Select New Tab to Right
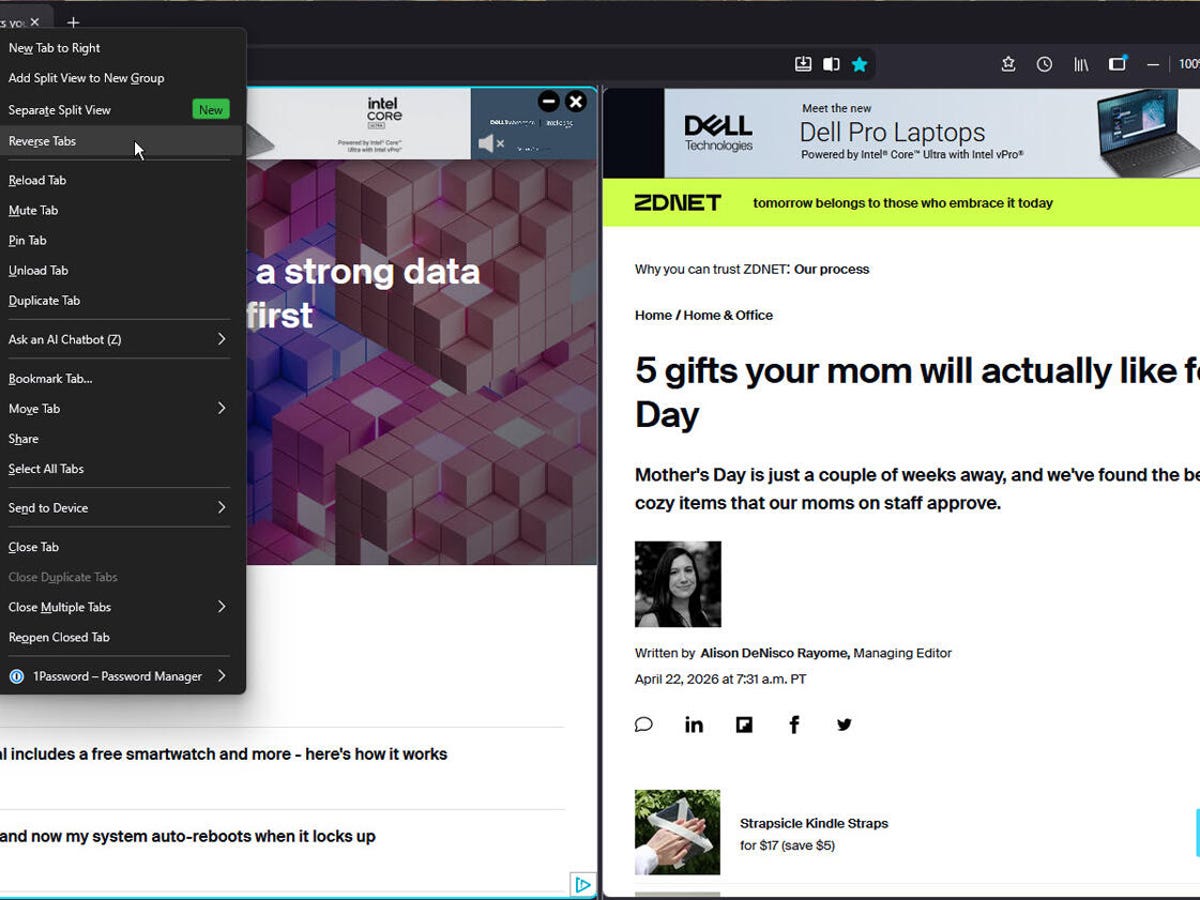 pyautogui.click(x=121, y=48)
